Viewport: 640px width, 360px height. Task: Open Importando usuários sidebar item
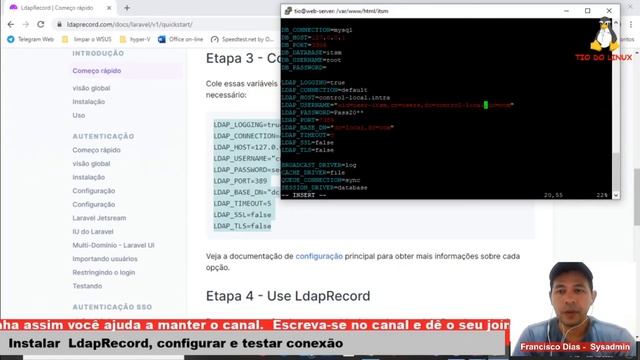105,259
